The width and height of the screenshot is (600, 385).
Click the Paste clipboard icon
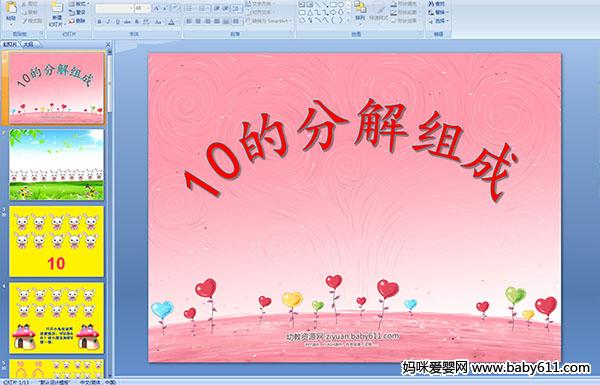(11, 11)
